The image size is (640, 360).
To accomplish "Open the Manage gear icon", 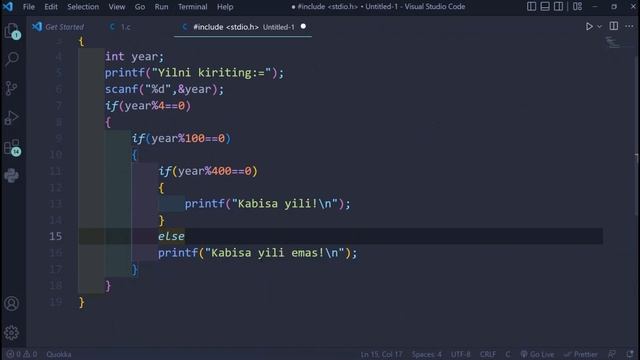I will (12, 333).
